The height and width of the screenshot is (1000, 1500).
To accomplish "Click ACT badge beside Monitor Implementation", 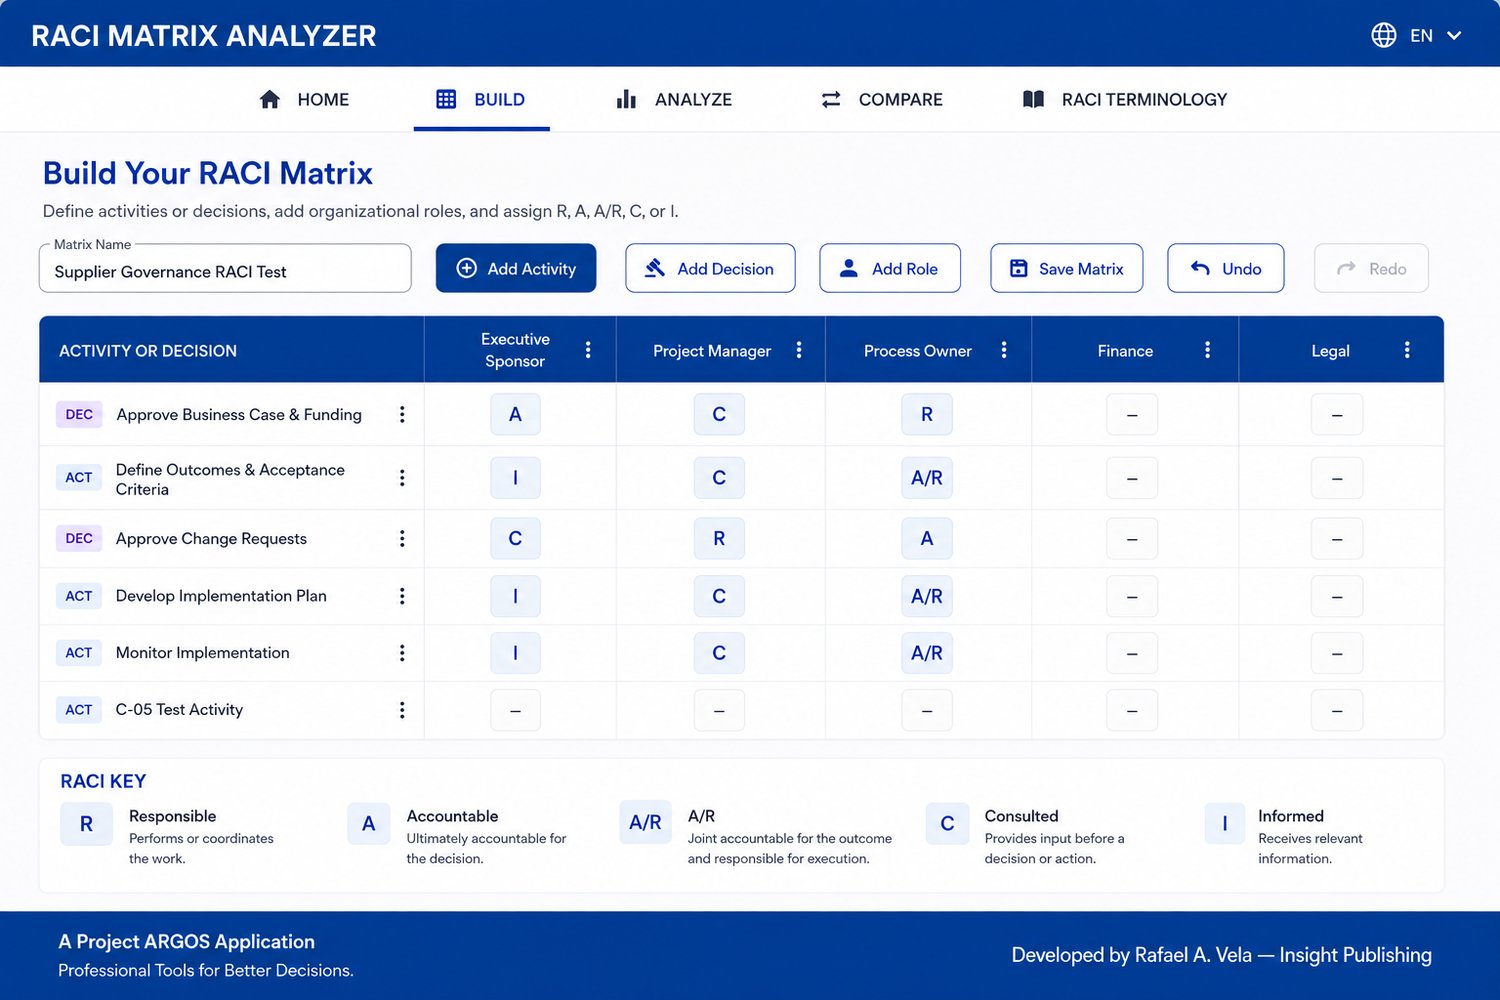I will [x=79, y=653].
